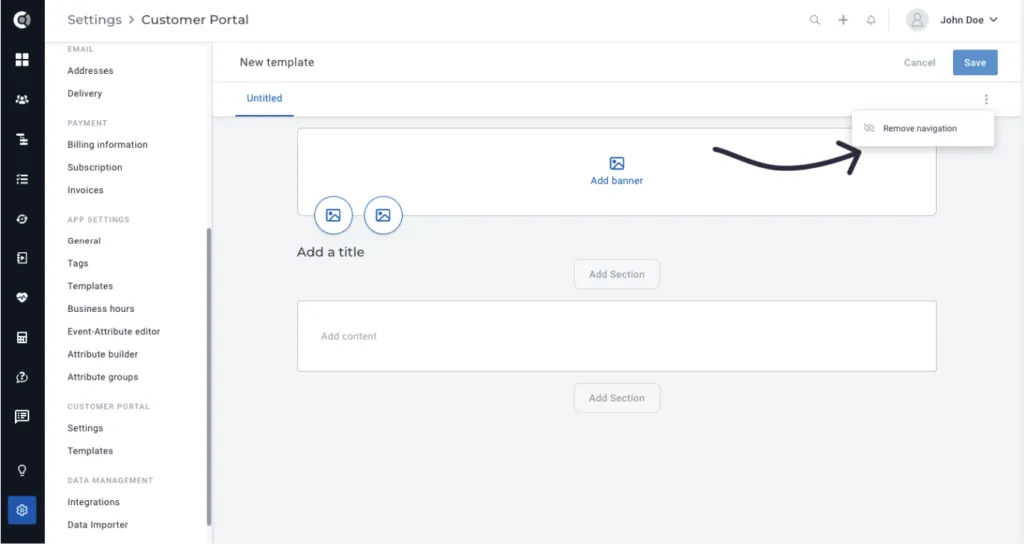Open the settings gear icon
1024x544 pixels.
coord(22,510)
